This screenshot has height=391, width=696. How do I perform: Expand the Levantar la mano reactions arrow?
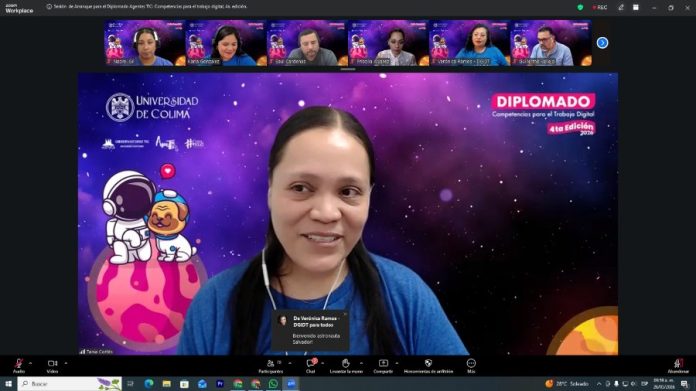click(x=361, y=363)
